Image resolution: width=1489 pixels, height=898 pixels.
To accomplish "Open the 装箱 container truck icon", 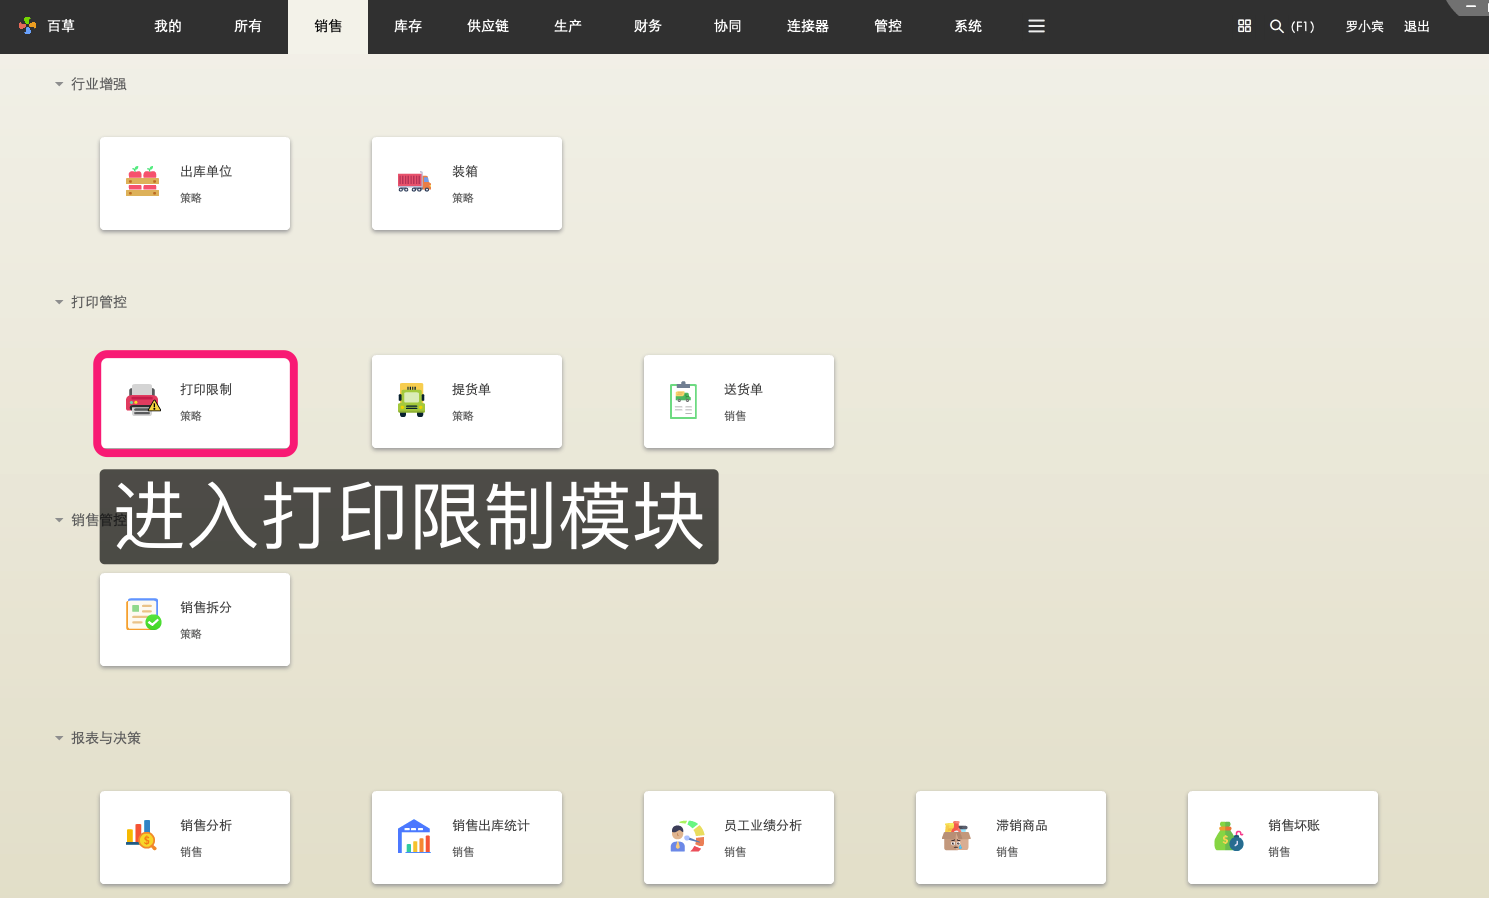I will click(414, 182).
